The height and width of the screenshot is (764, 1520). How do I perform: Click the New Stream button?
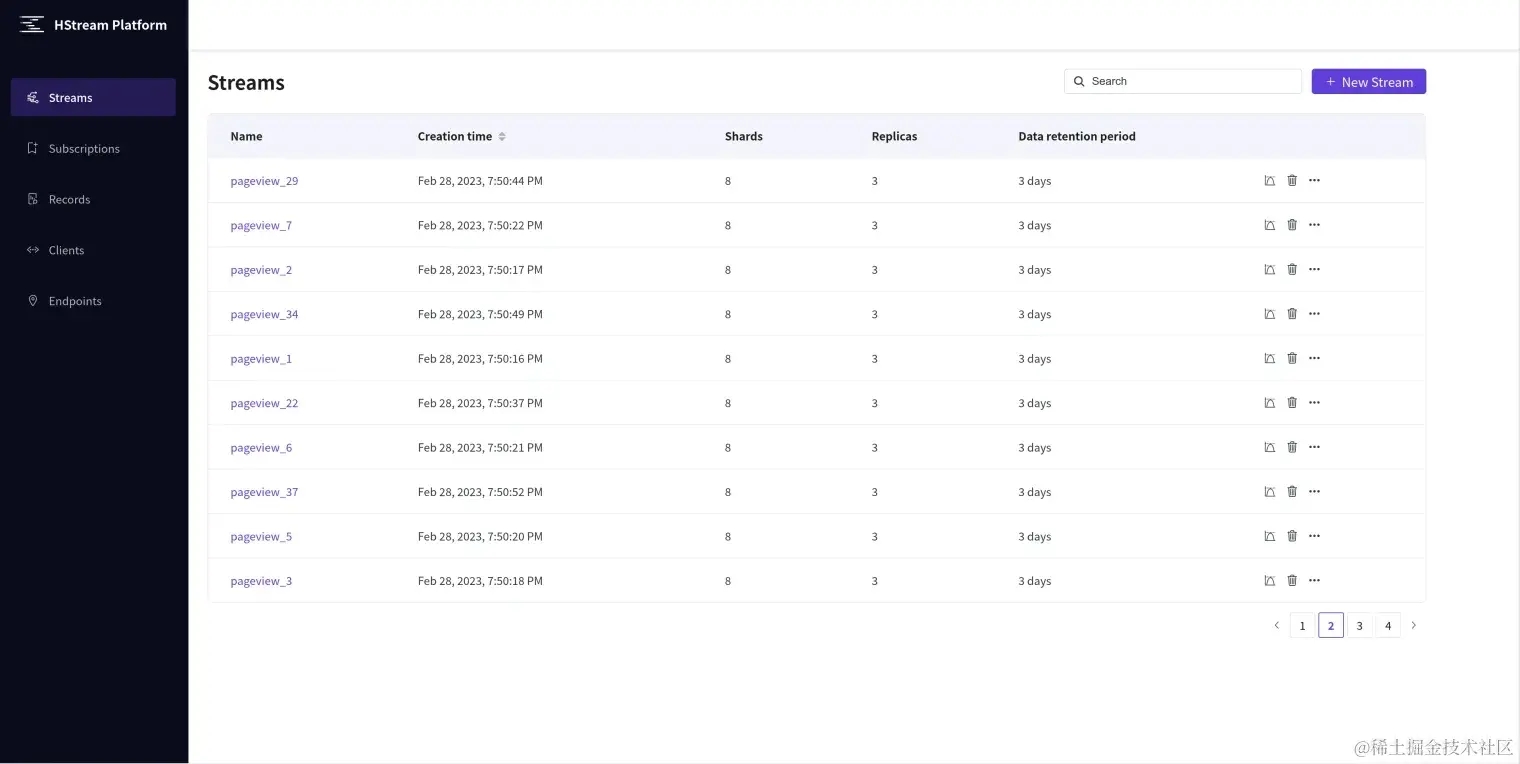(1368, 81)
